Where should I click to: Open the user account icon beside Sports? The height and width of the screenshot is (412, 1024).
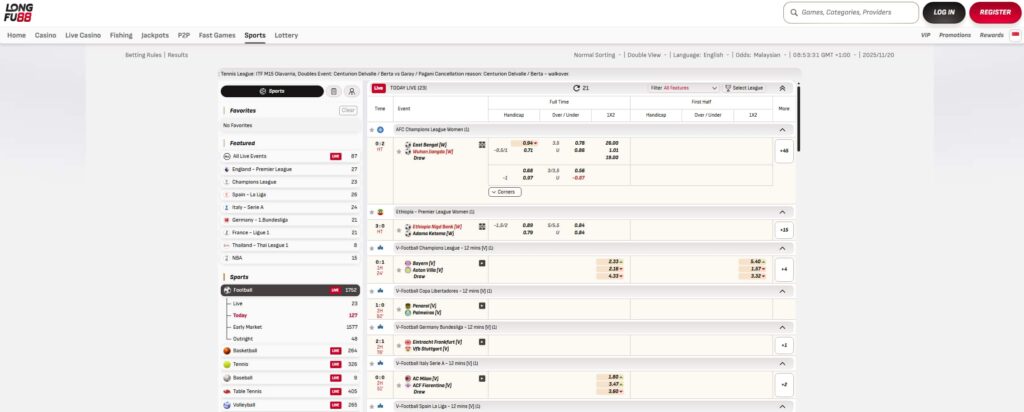click(x=352, y=91)
